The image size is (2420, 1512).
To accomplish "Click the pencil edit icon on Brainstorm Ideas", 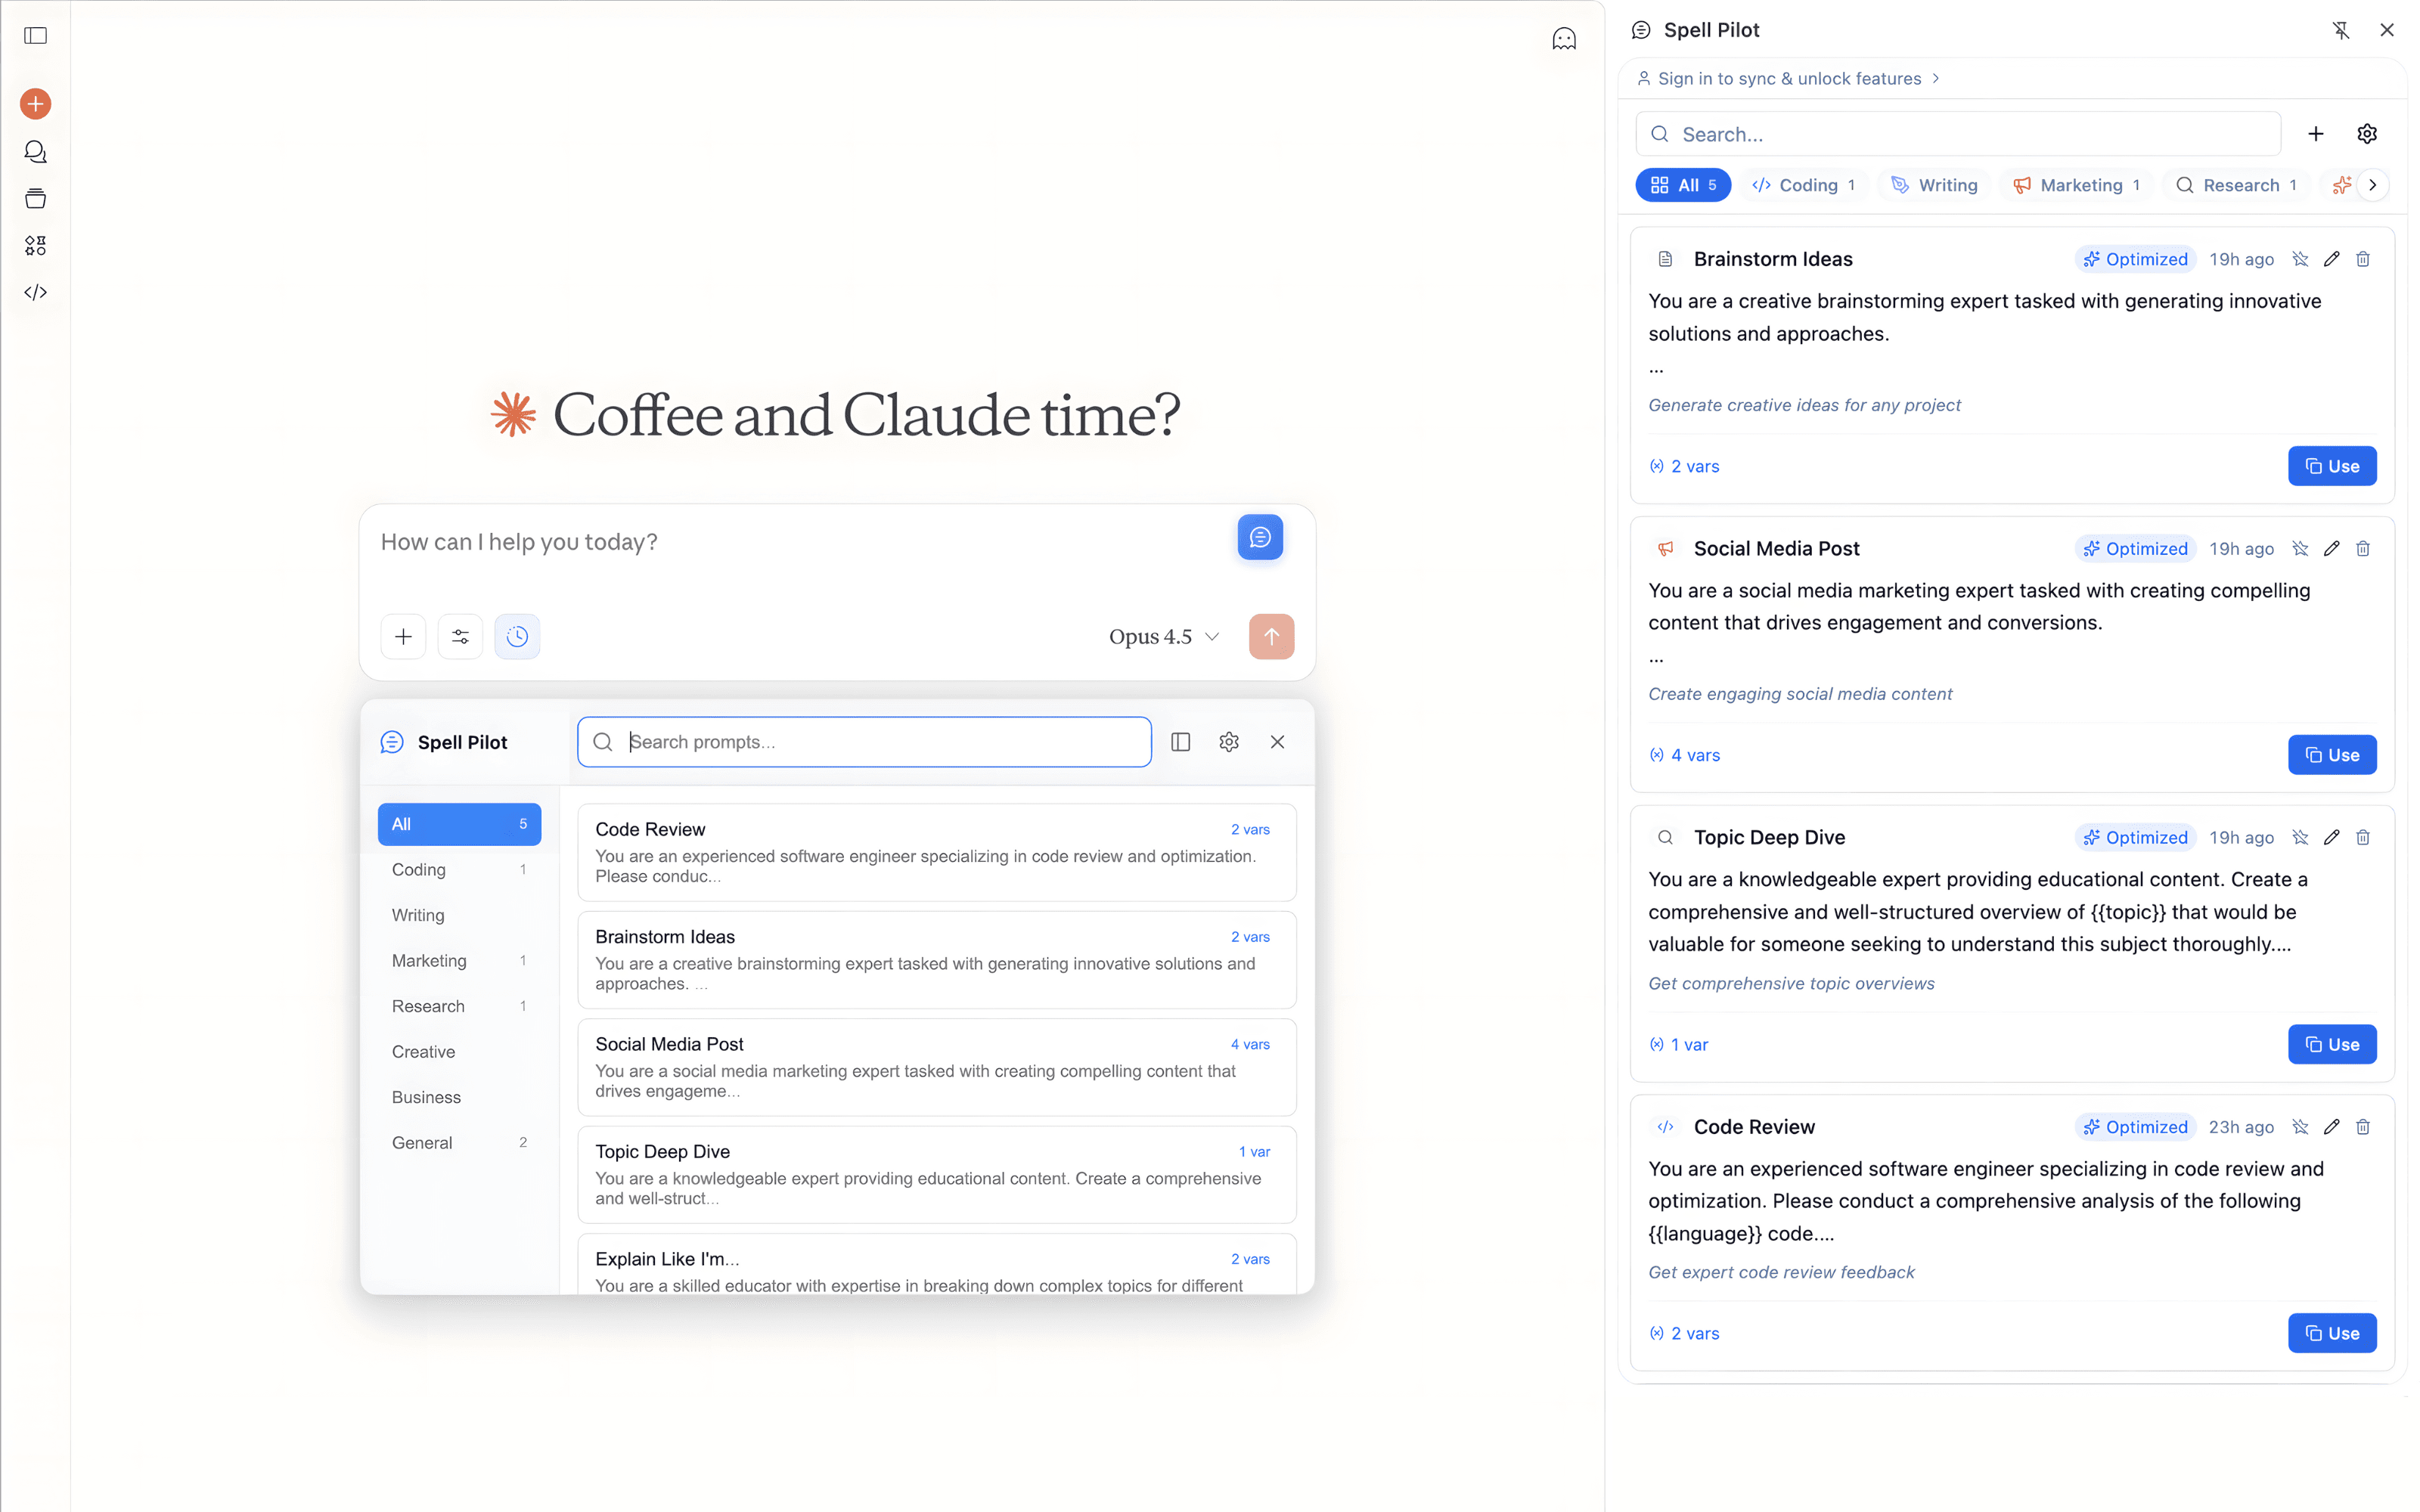I will point(2331,259).
